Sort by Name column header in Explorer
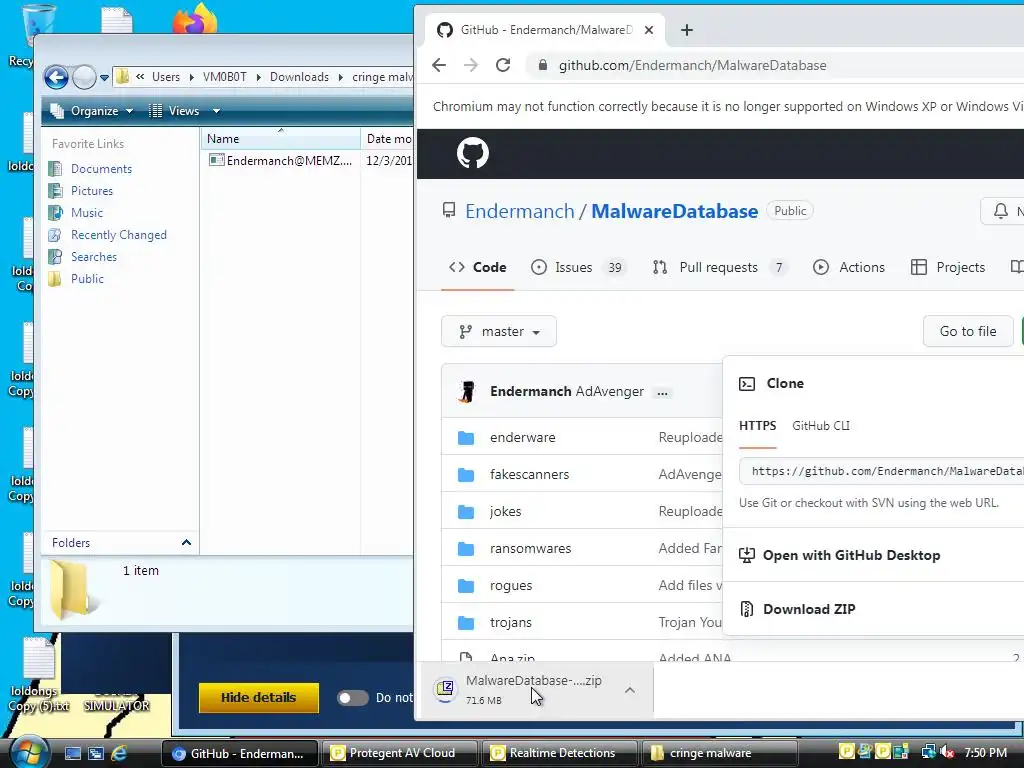 tap(281, 138)
